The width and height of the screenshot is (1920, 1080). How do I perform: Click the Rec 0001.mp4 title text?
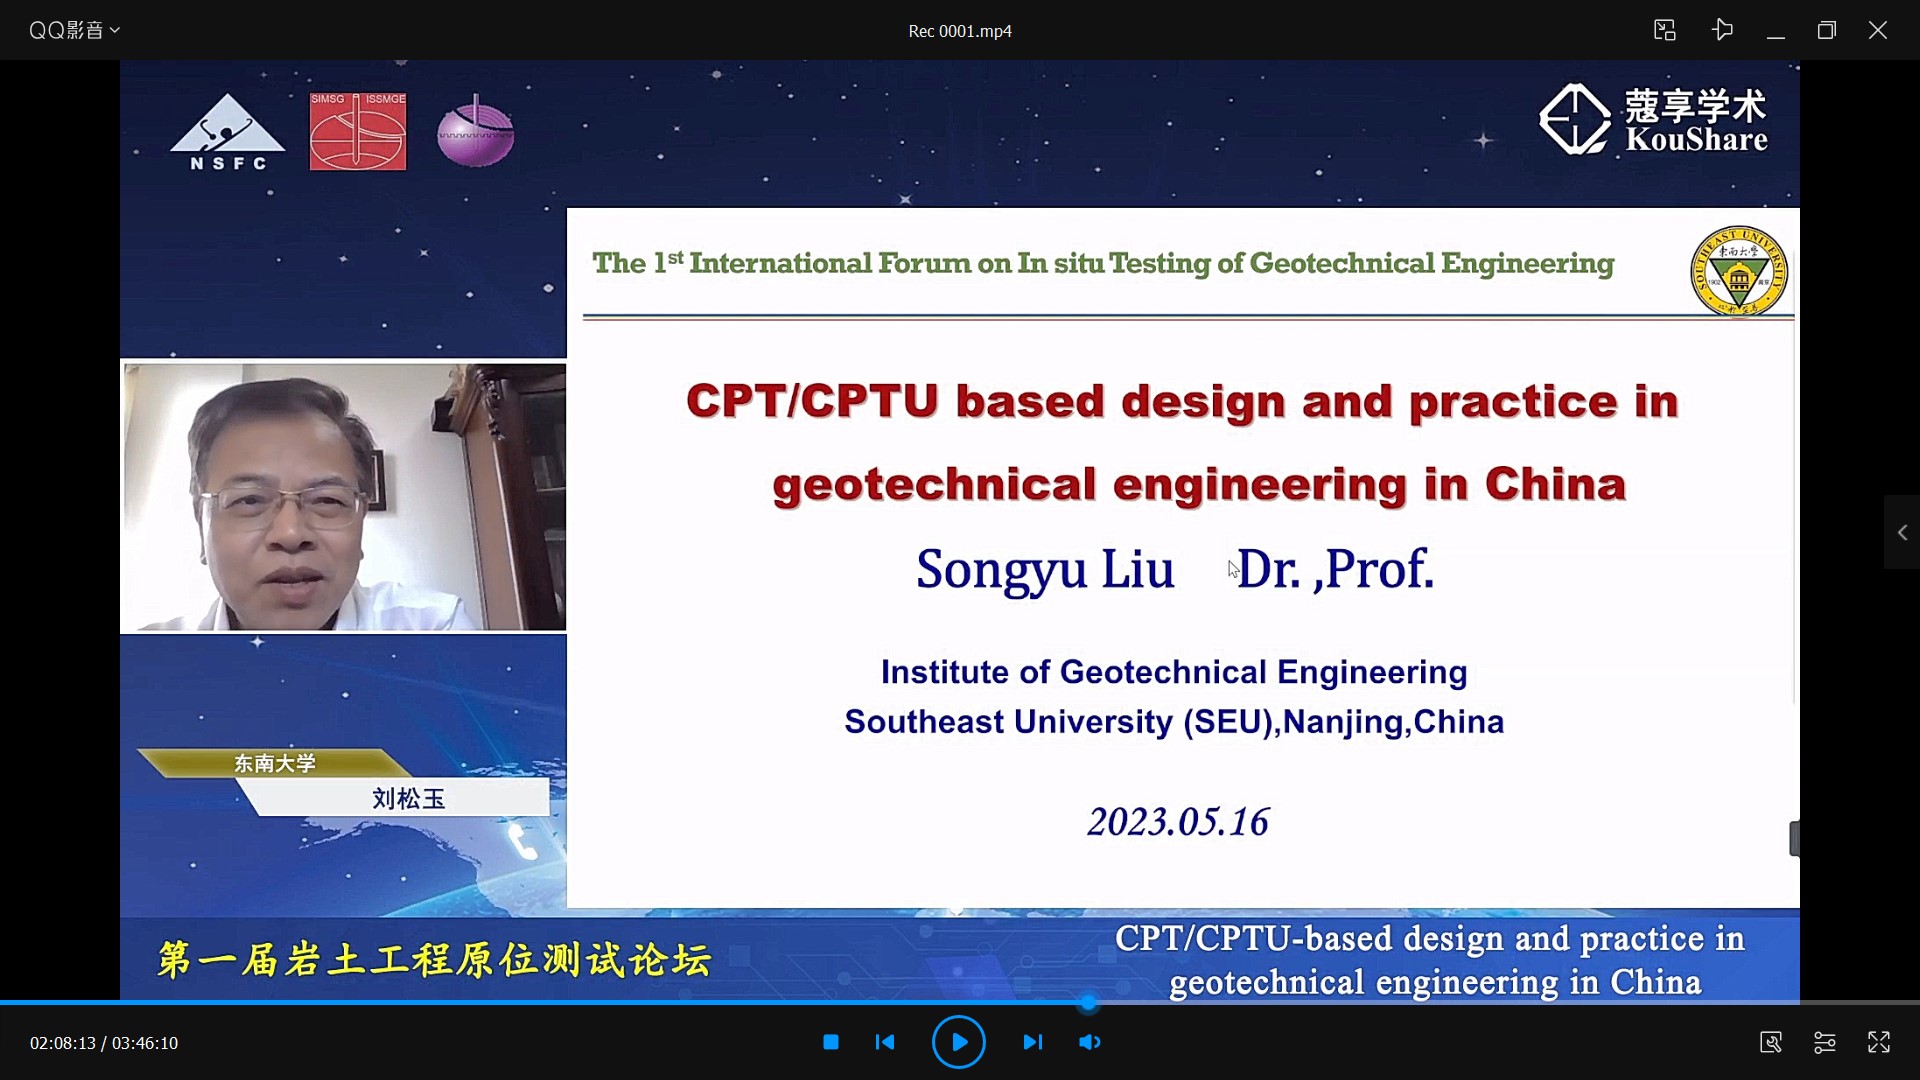coord(959,31)
